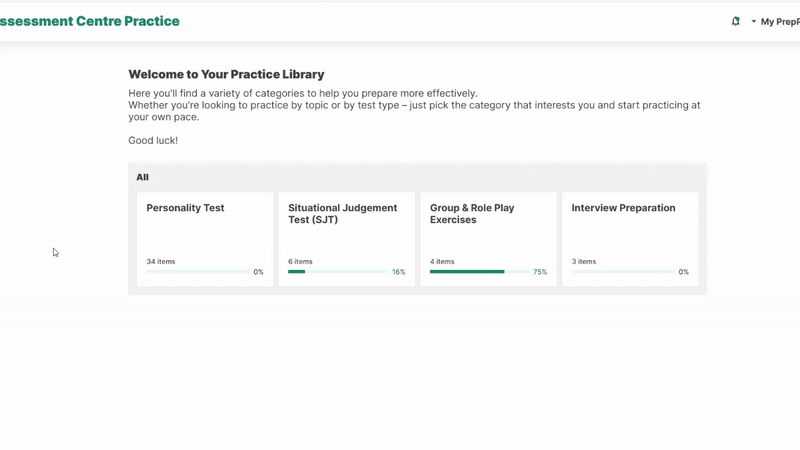Click the Personality Test progress bar

197,272
